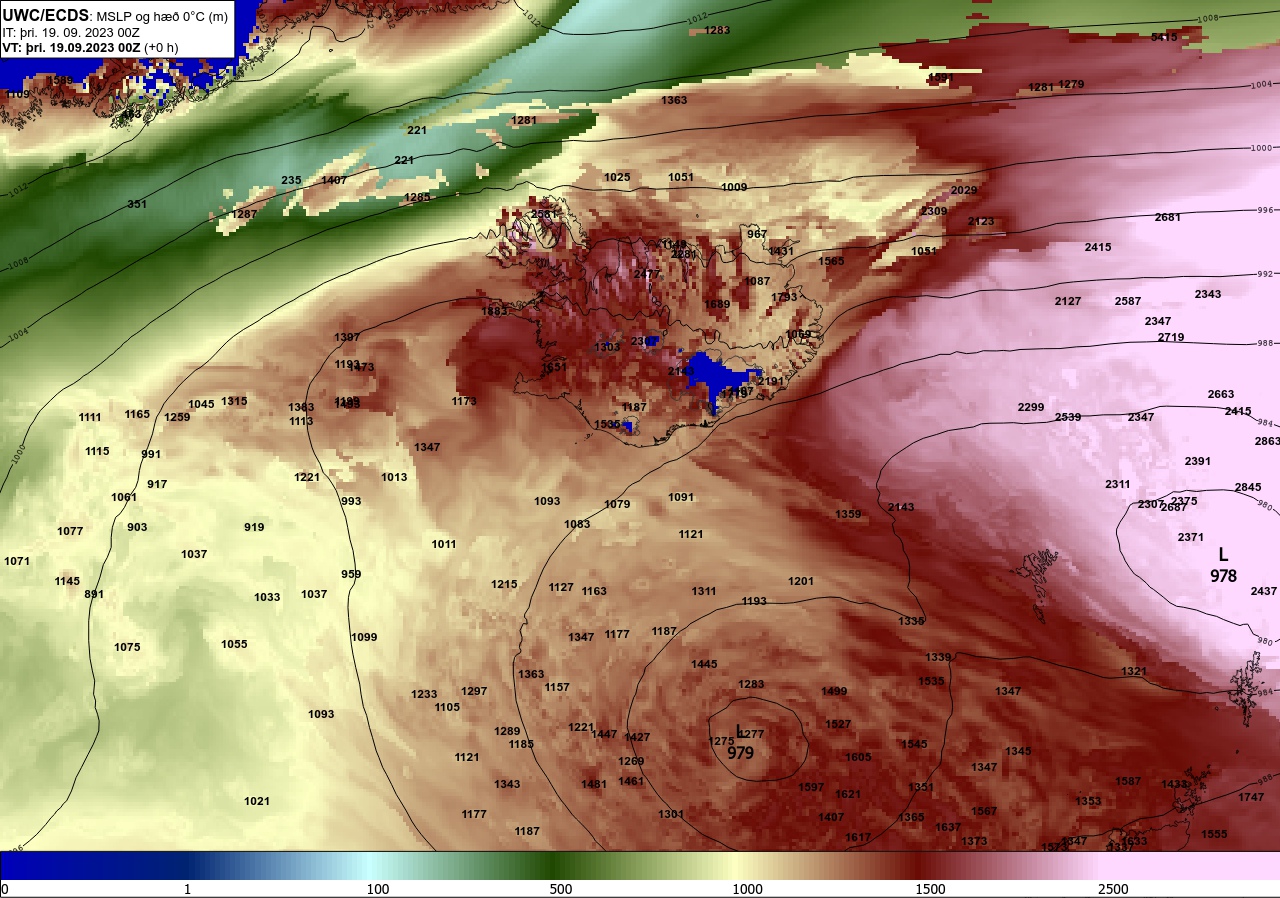Click the map value '2309'
The image size is (1280, 898).
coord(933,211)
